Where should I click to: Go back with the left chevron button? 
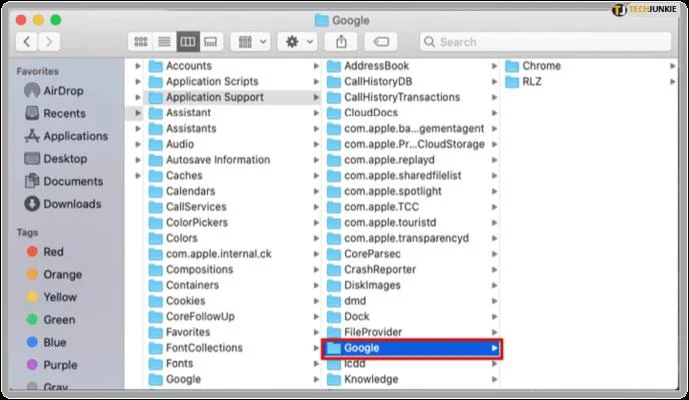27,42
